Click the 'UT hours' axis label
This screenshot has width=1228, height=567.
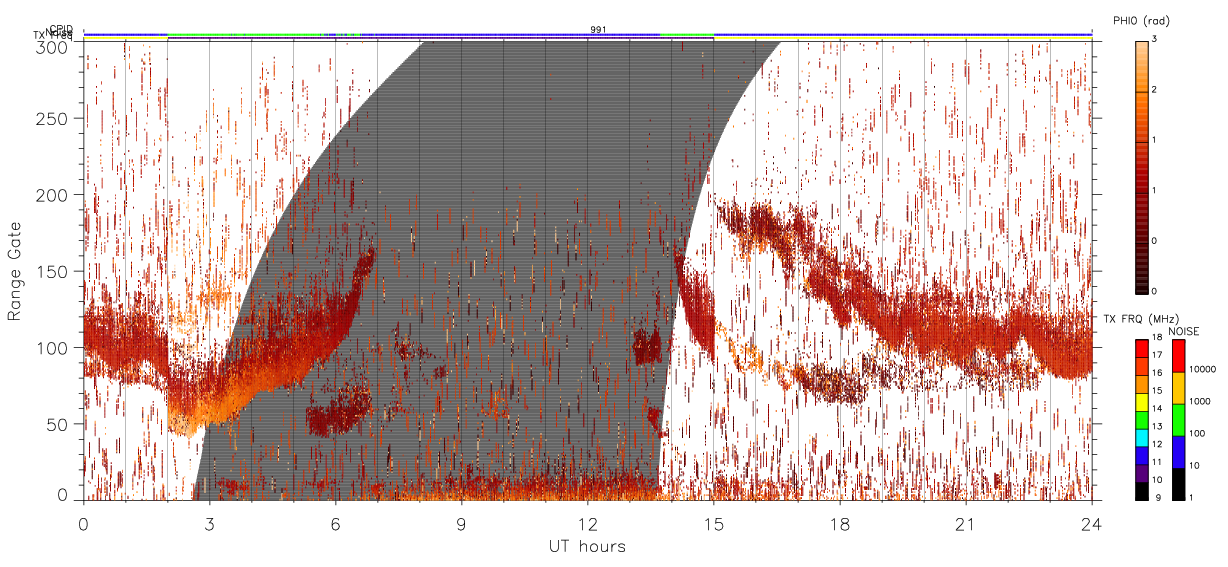(x=587, y=546)
